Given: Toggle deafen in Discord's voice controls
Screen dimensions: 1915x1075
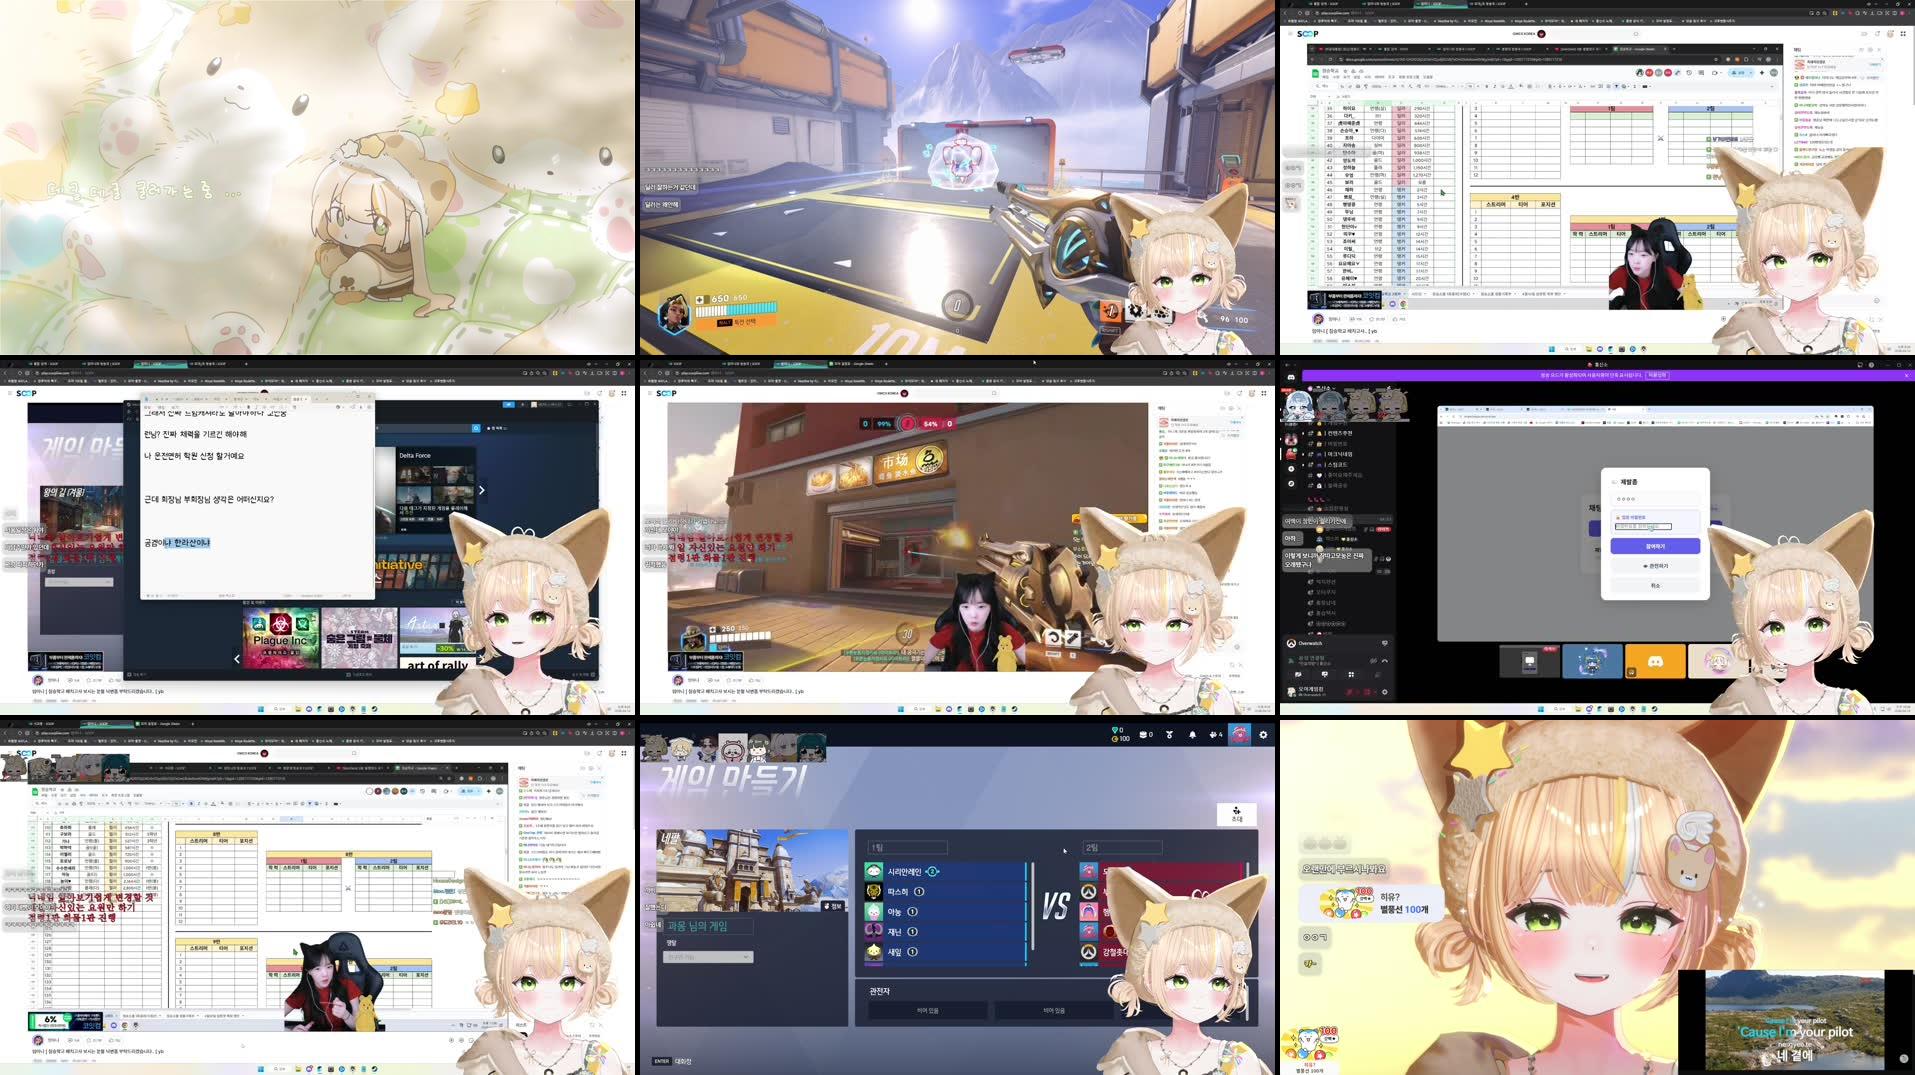Looking at the screenshot, I should pos(1368,692).
